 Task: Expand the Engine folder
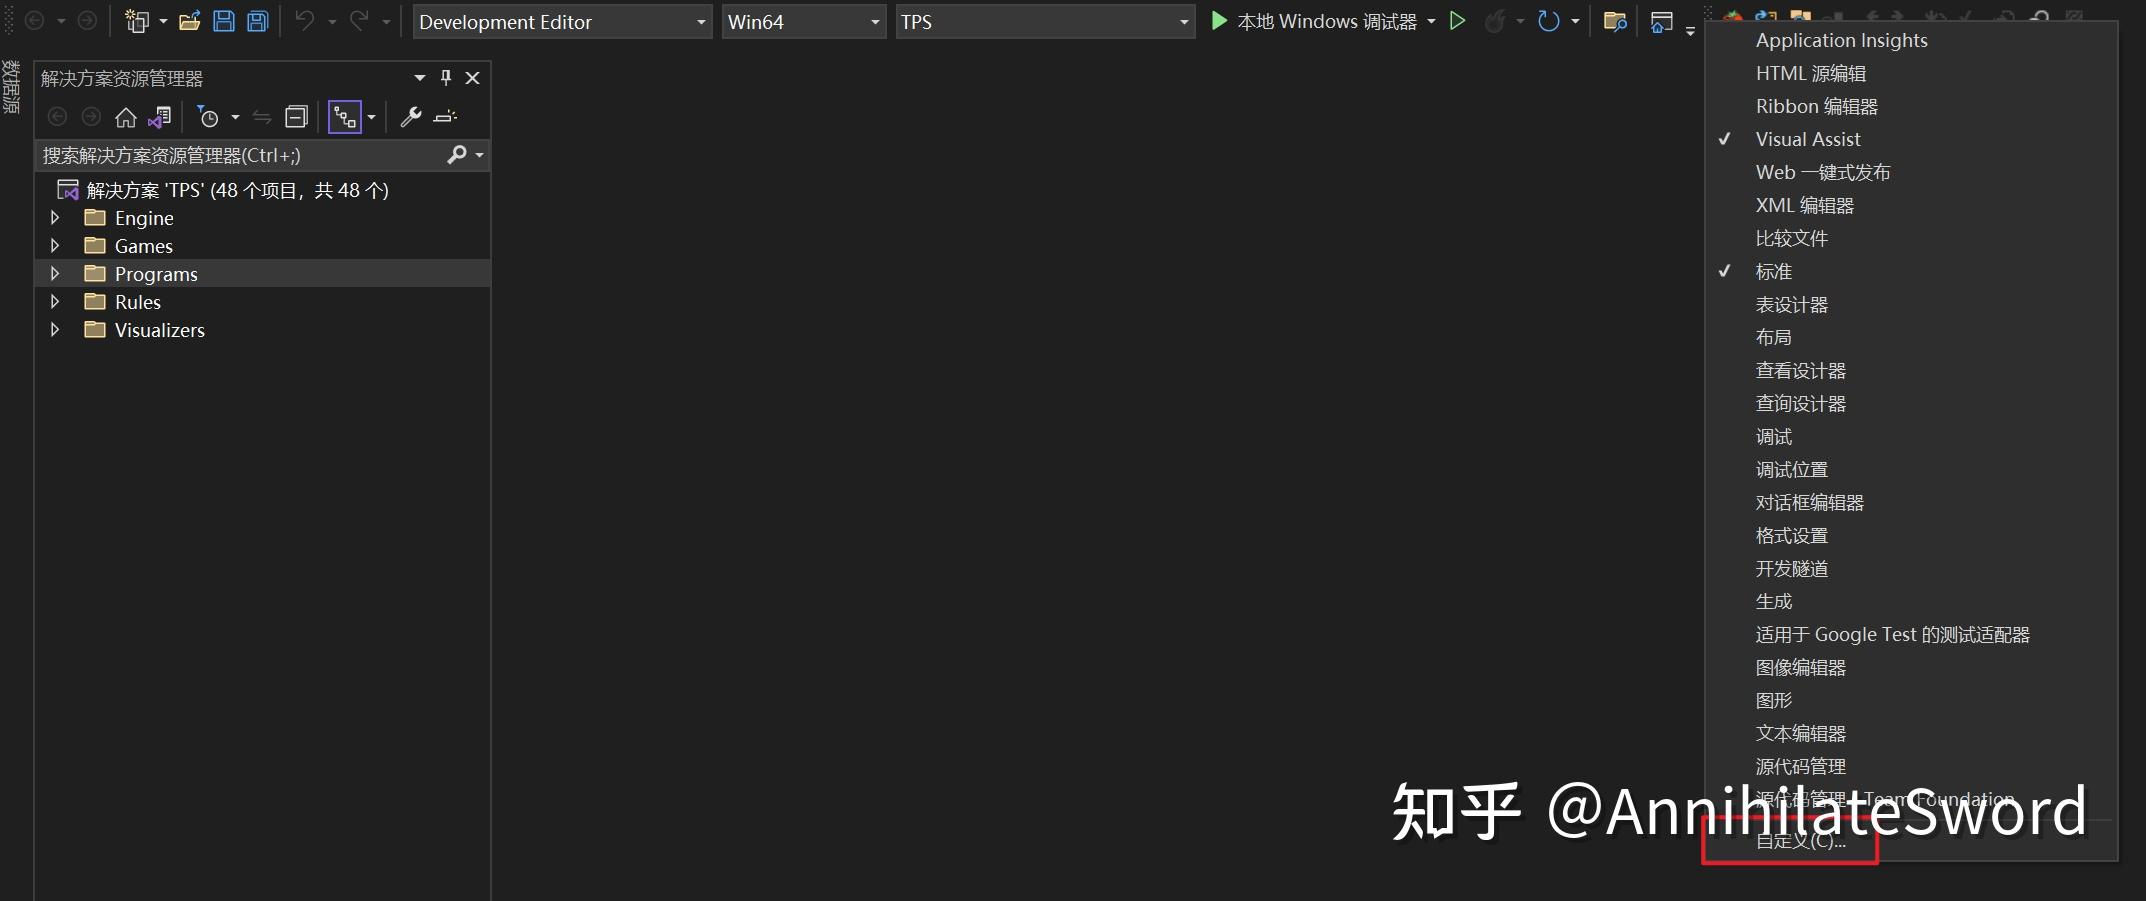[x=55, y=217]
